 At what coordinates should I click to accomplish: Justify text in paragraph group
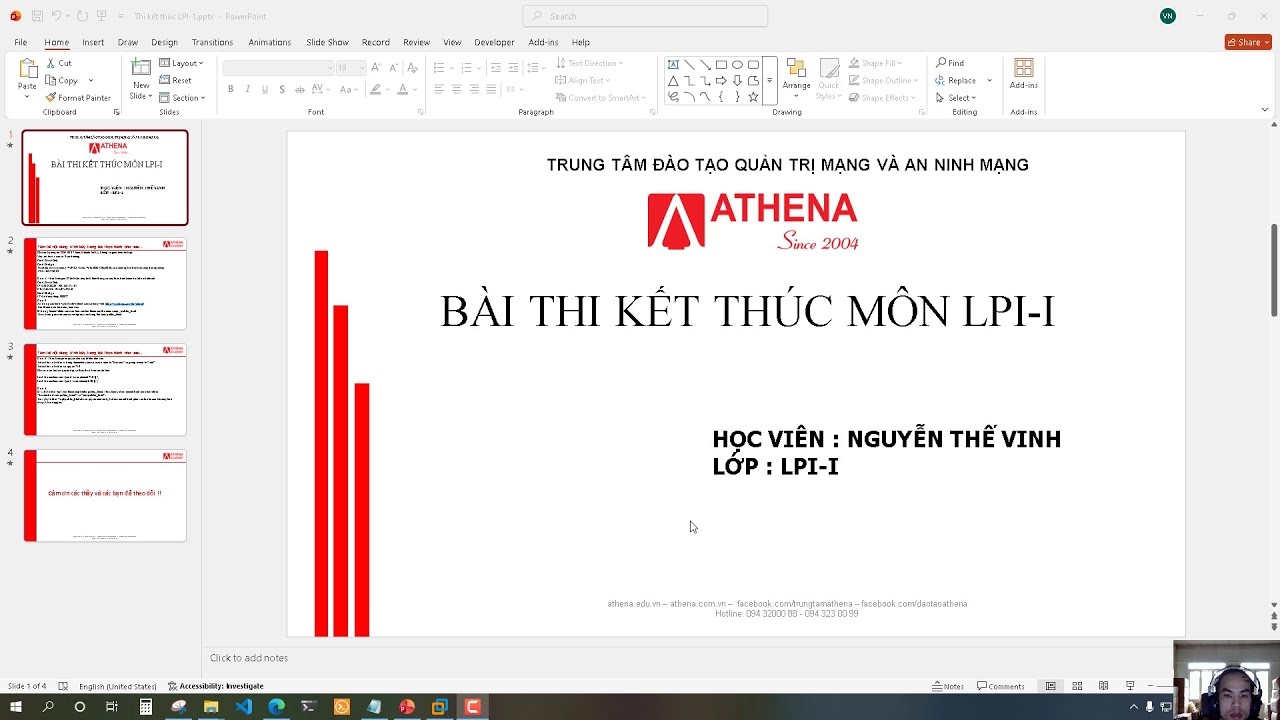pyautogui.click(x=490, y=89)
